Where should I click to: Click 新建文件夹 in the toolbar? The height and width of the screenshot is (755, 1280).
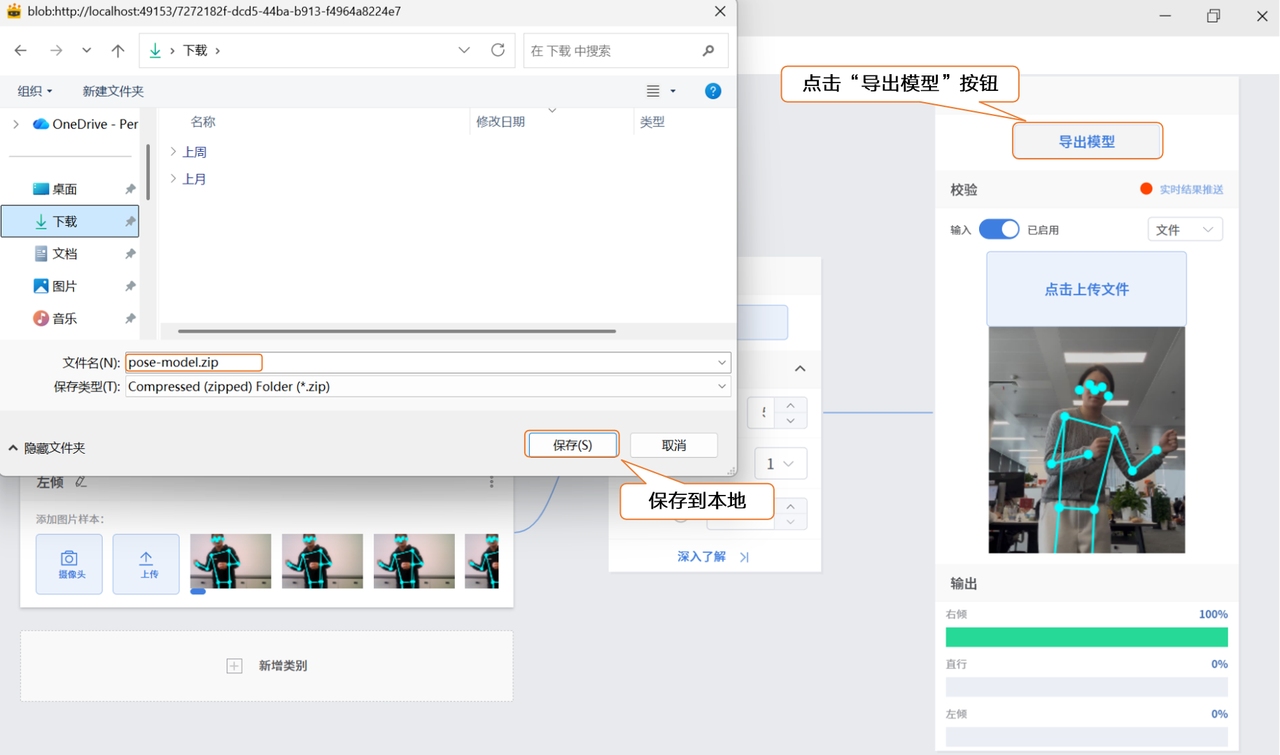click(x=113, y=91)
